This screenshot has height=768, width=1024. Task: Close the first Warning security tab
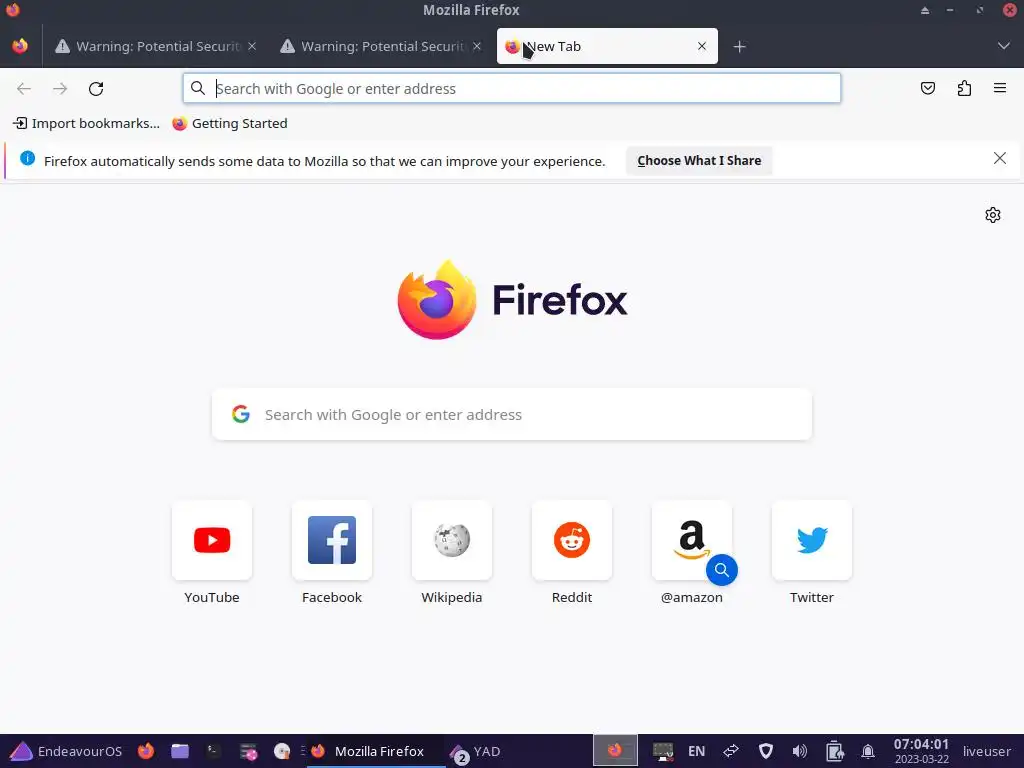252,46
